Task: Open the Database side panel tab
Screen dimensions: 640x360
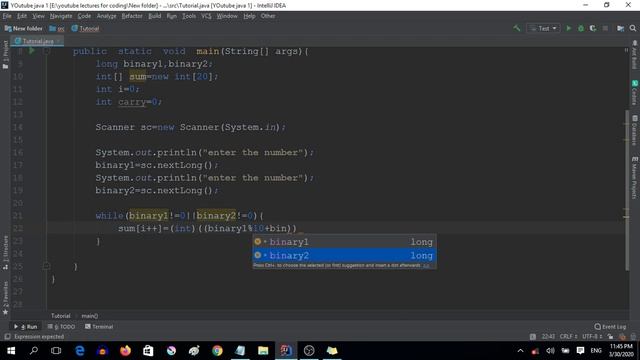Action: 635,130
